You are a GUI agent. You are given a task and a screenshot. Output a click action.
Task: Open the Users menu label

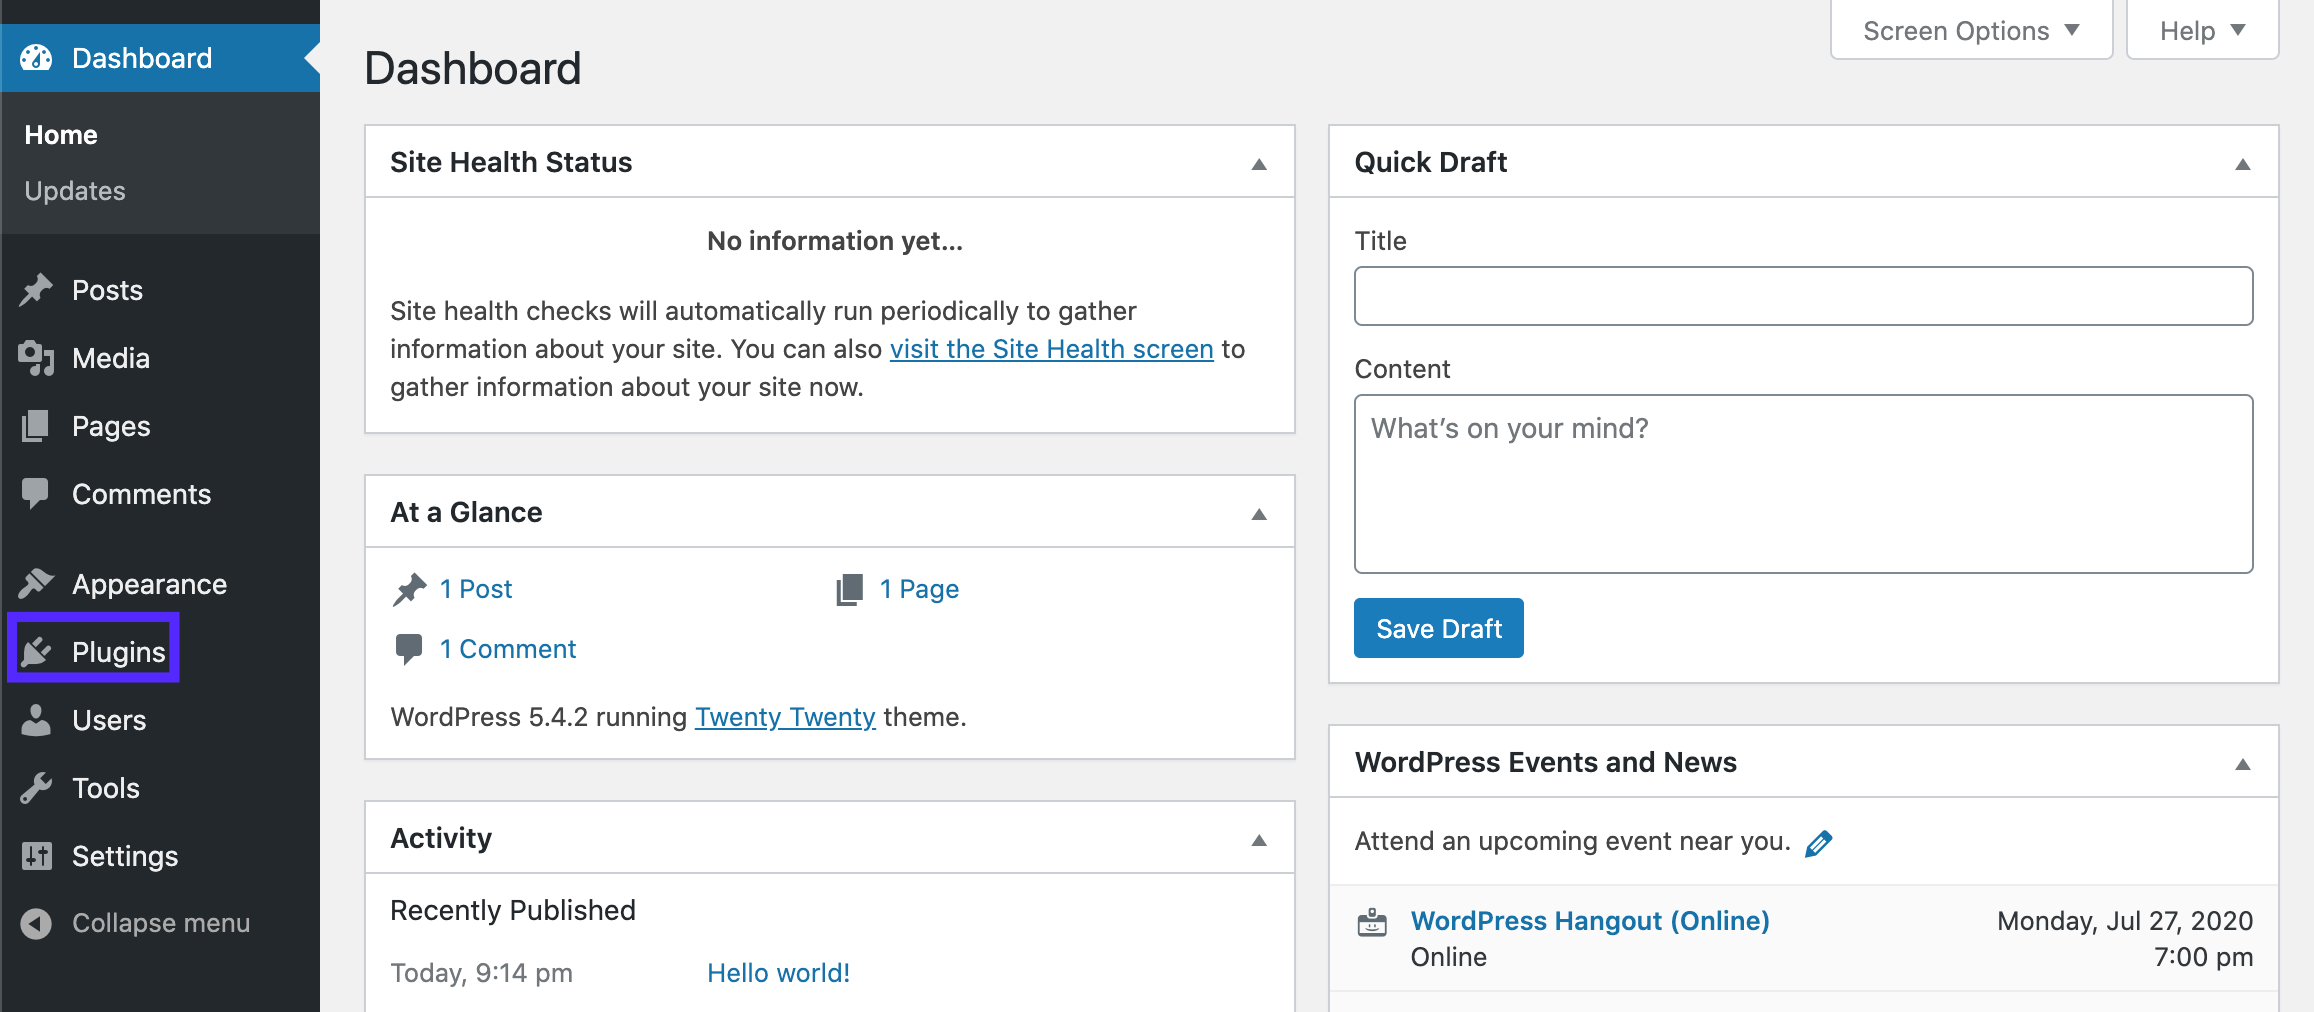click(x=109, y=720)
